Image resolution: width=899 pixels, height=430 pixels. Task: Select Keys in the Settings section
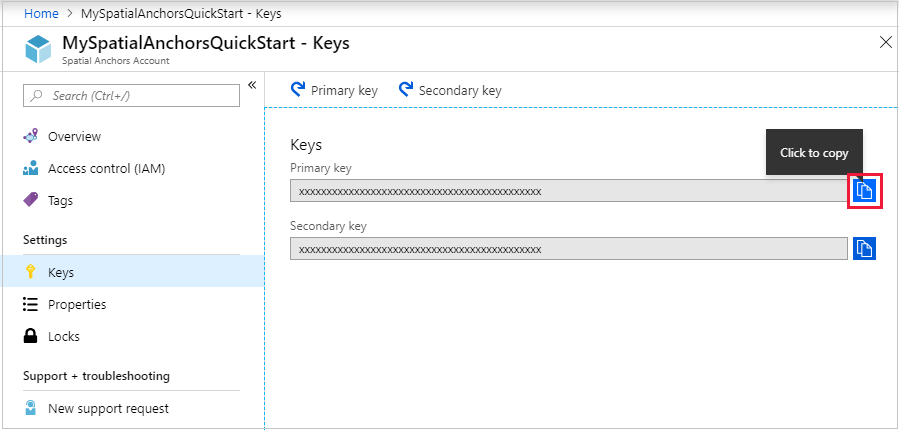132,271
